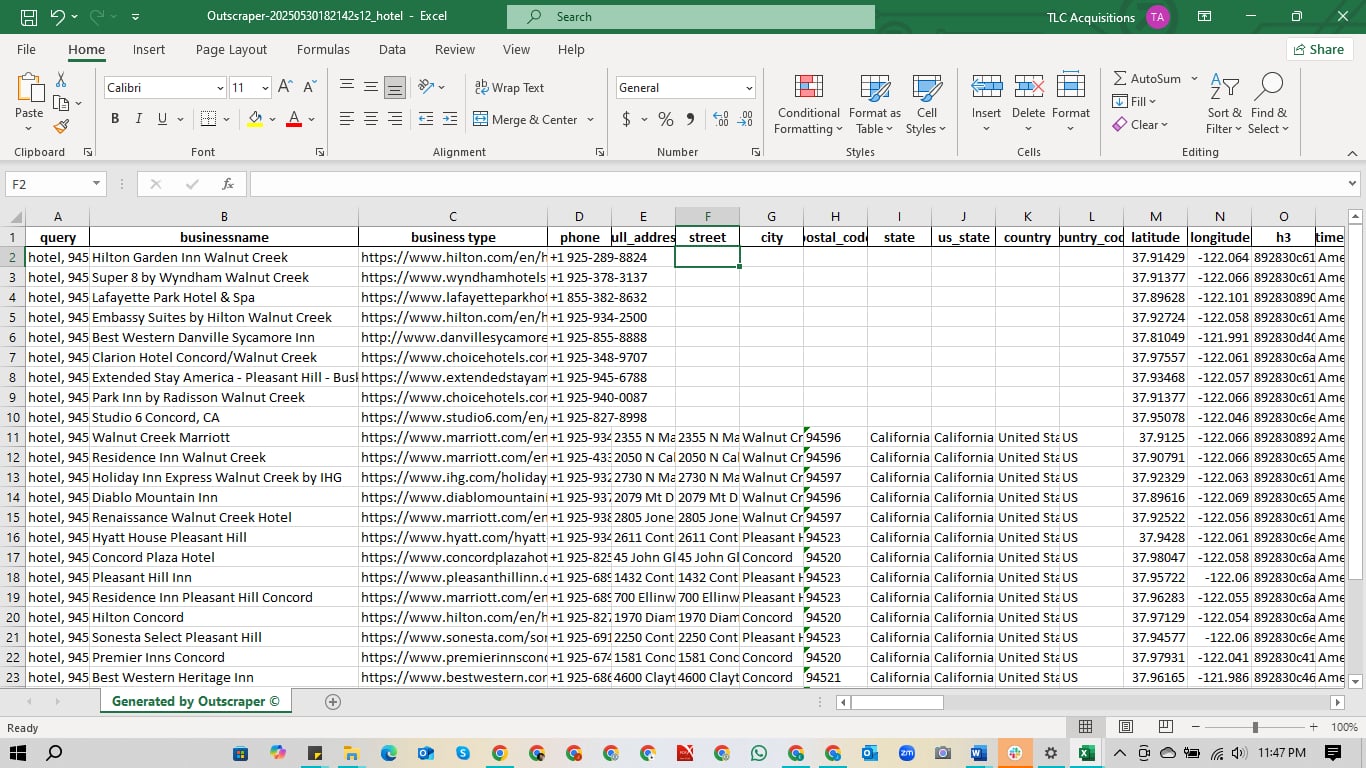Open the Formulas ribbon tab

(323, 50)
